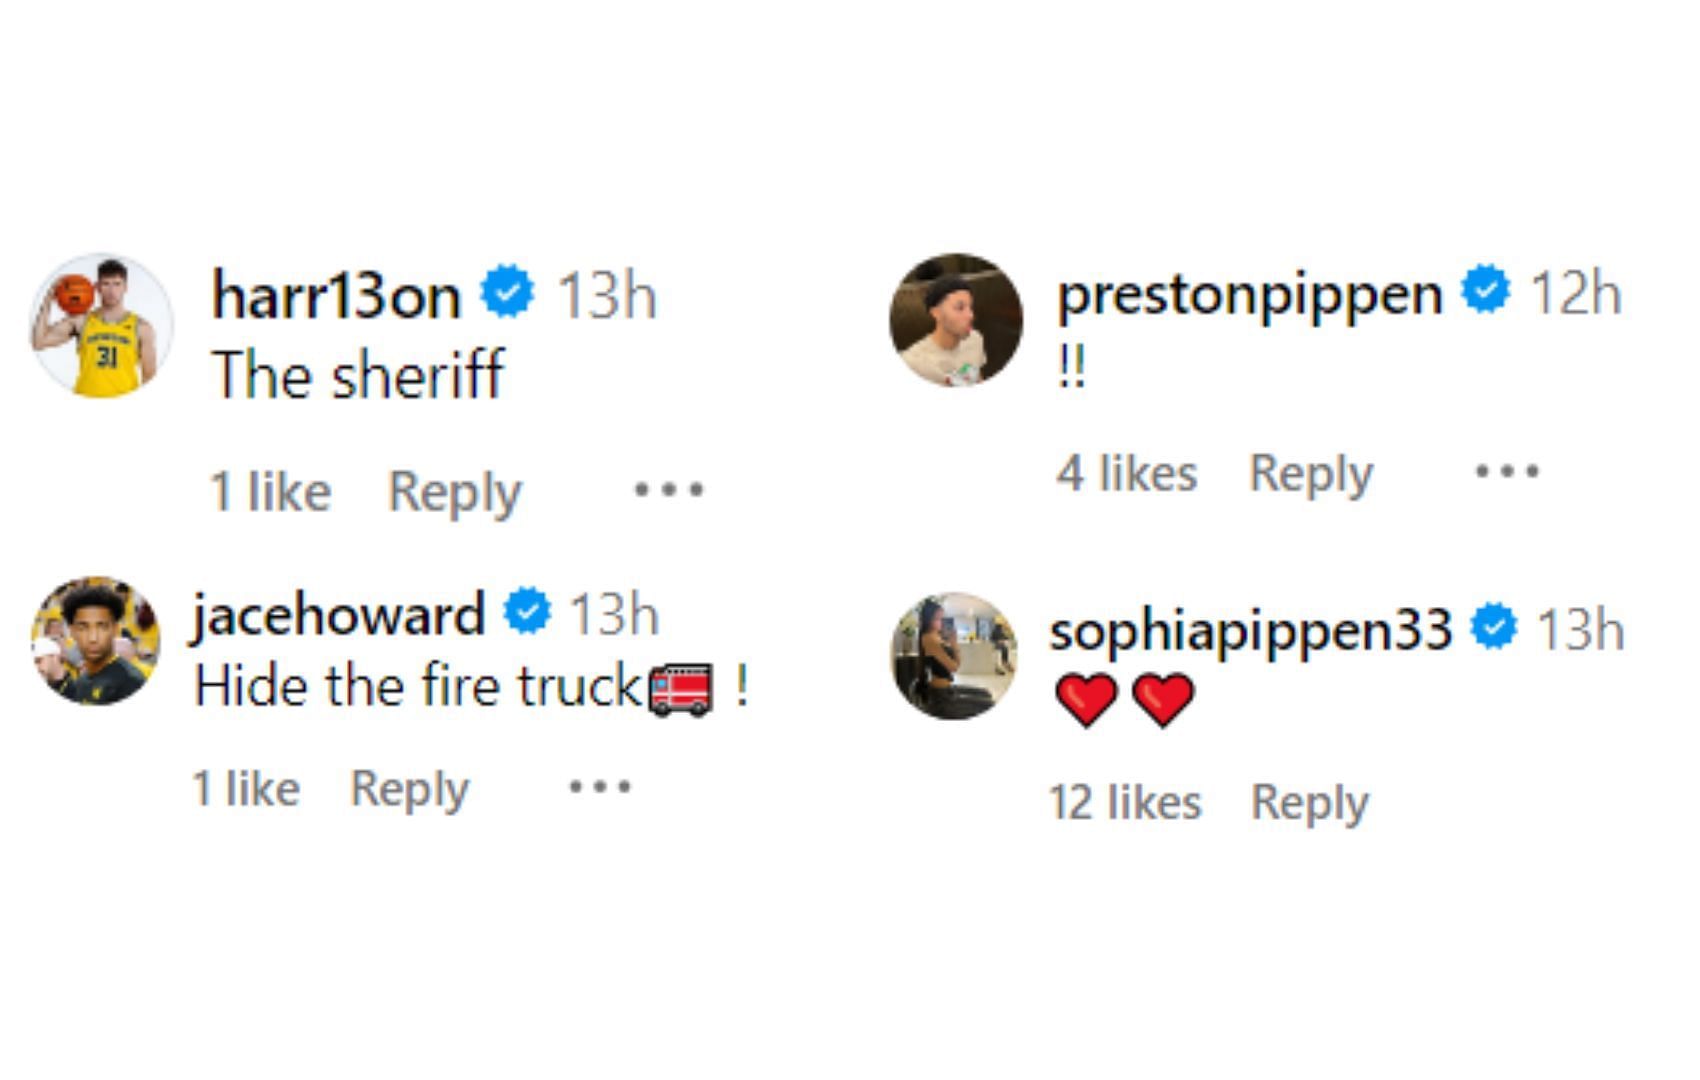Click harr13on's verified badge
The width and height of the screenshot is (1700, 1080).
[507, 292]
